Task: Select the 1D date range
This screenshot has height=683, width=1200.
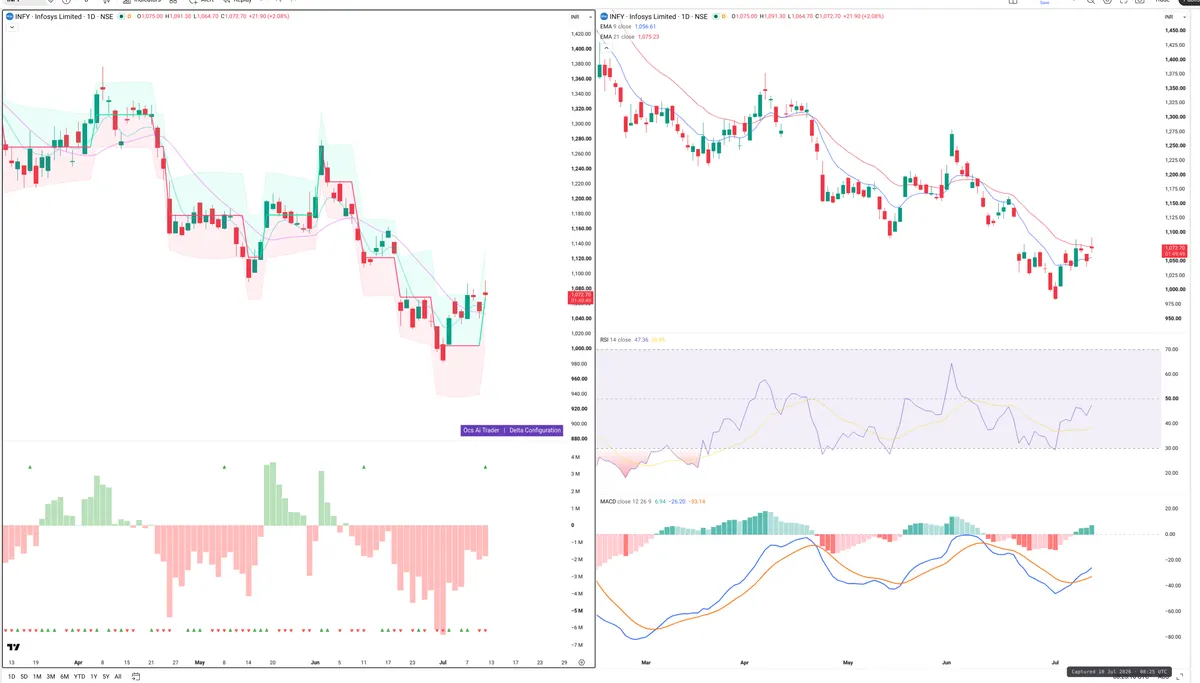Action: [x=11, y=676]
